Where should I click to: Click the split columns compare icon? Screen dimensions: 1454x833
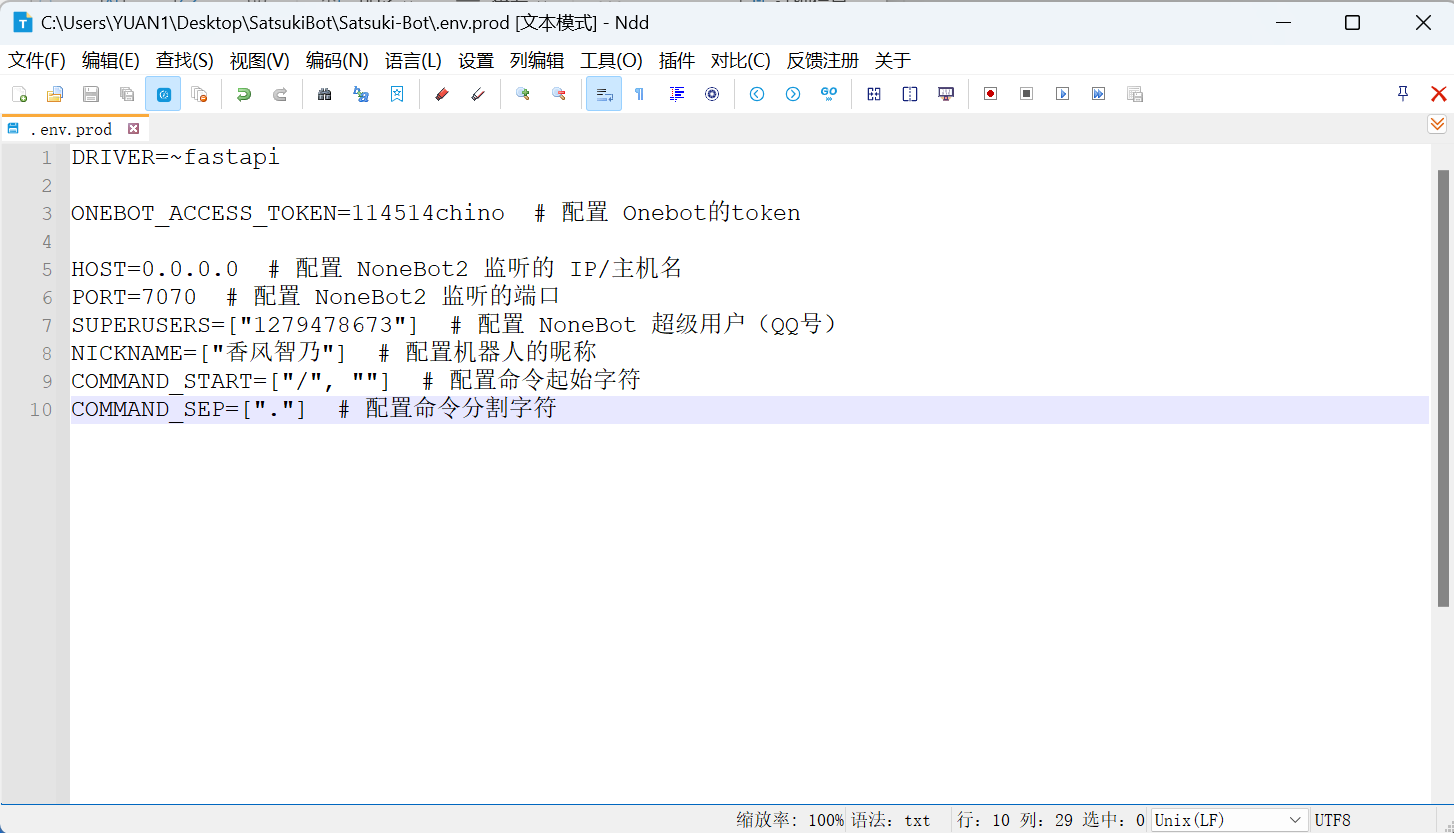[x=910, y=94]
